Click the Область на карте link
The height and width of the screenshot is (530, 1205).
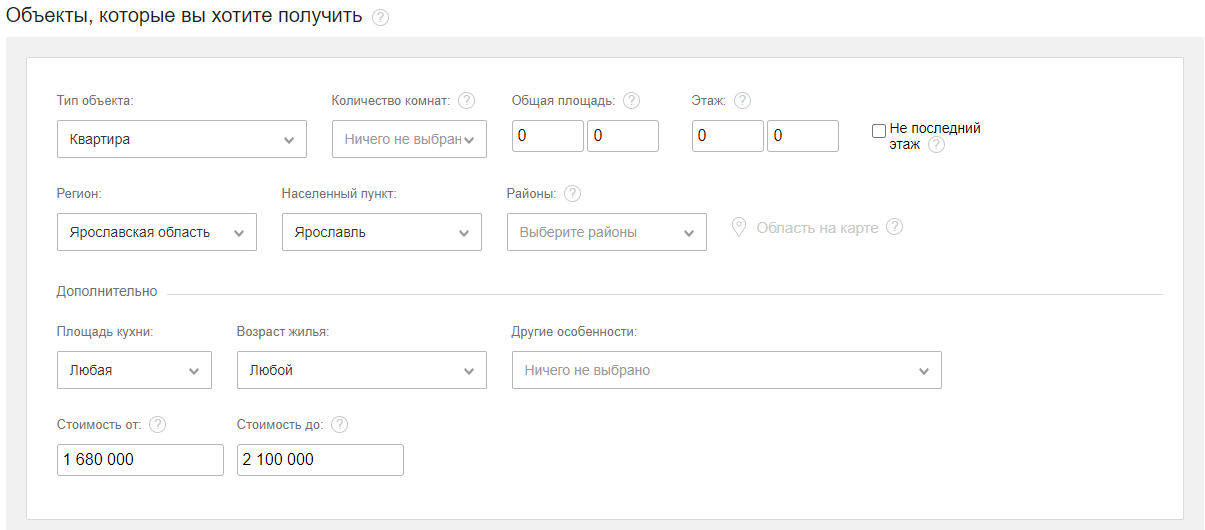816,228
